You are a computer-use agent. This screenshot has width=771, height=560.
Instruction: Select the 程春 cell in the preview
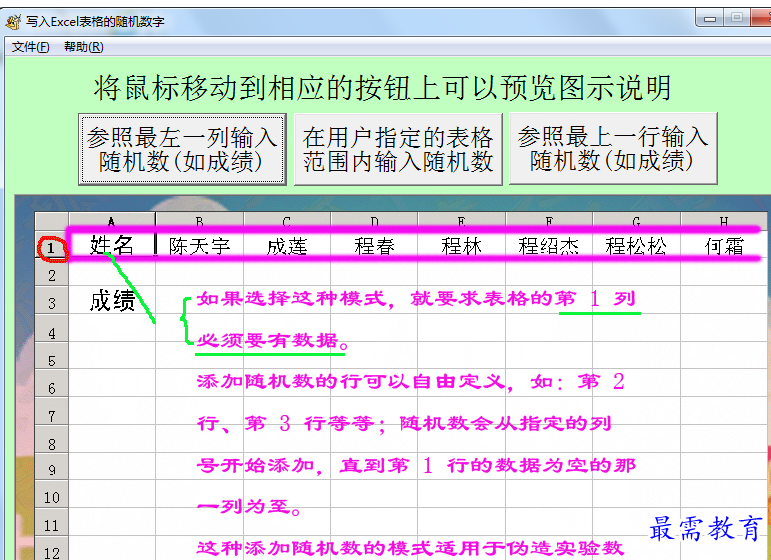coord(374,246)
